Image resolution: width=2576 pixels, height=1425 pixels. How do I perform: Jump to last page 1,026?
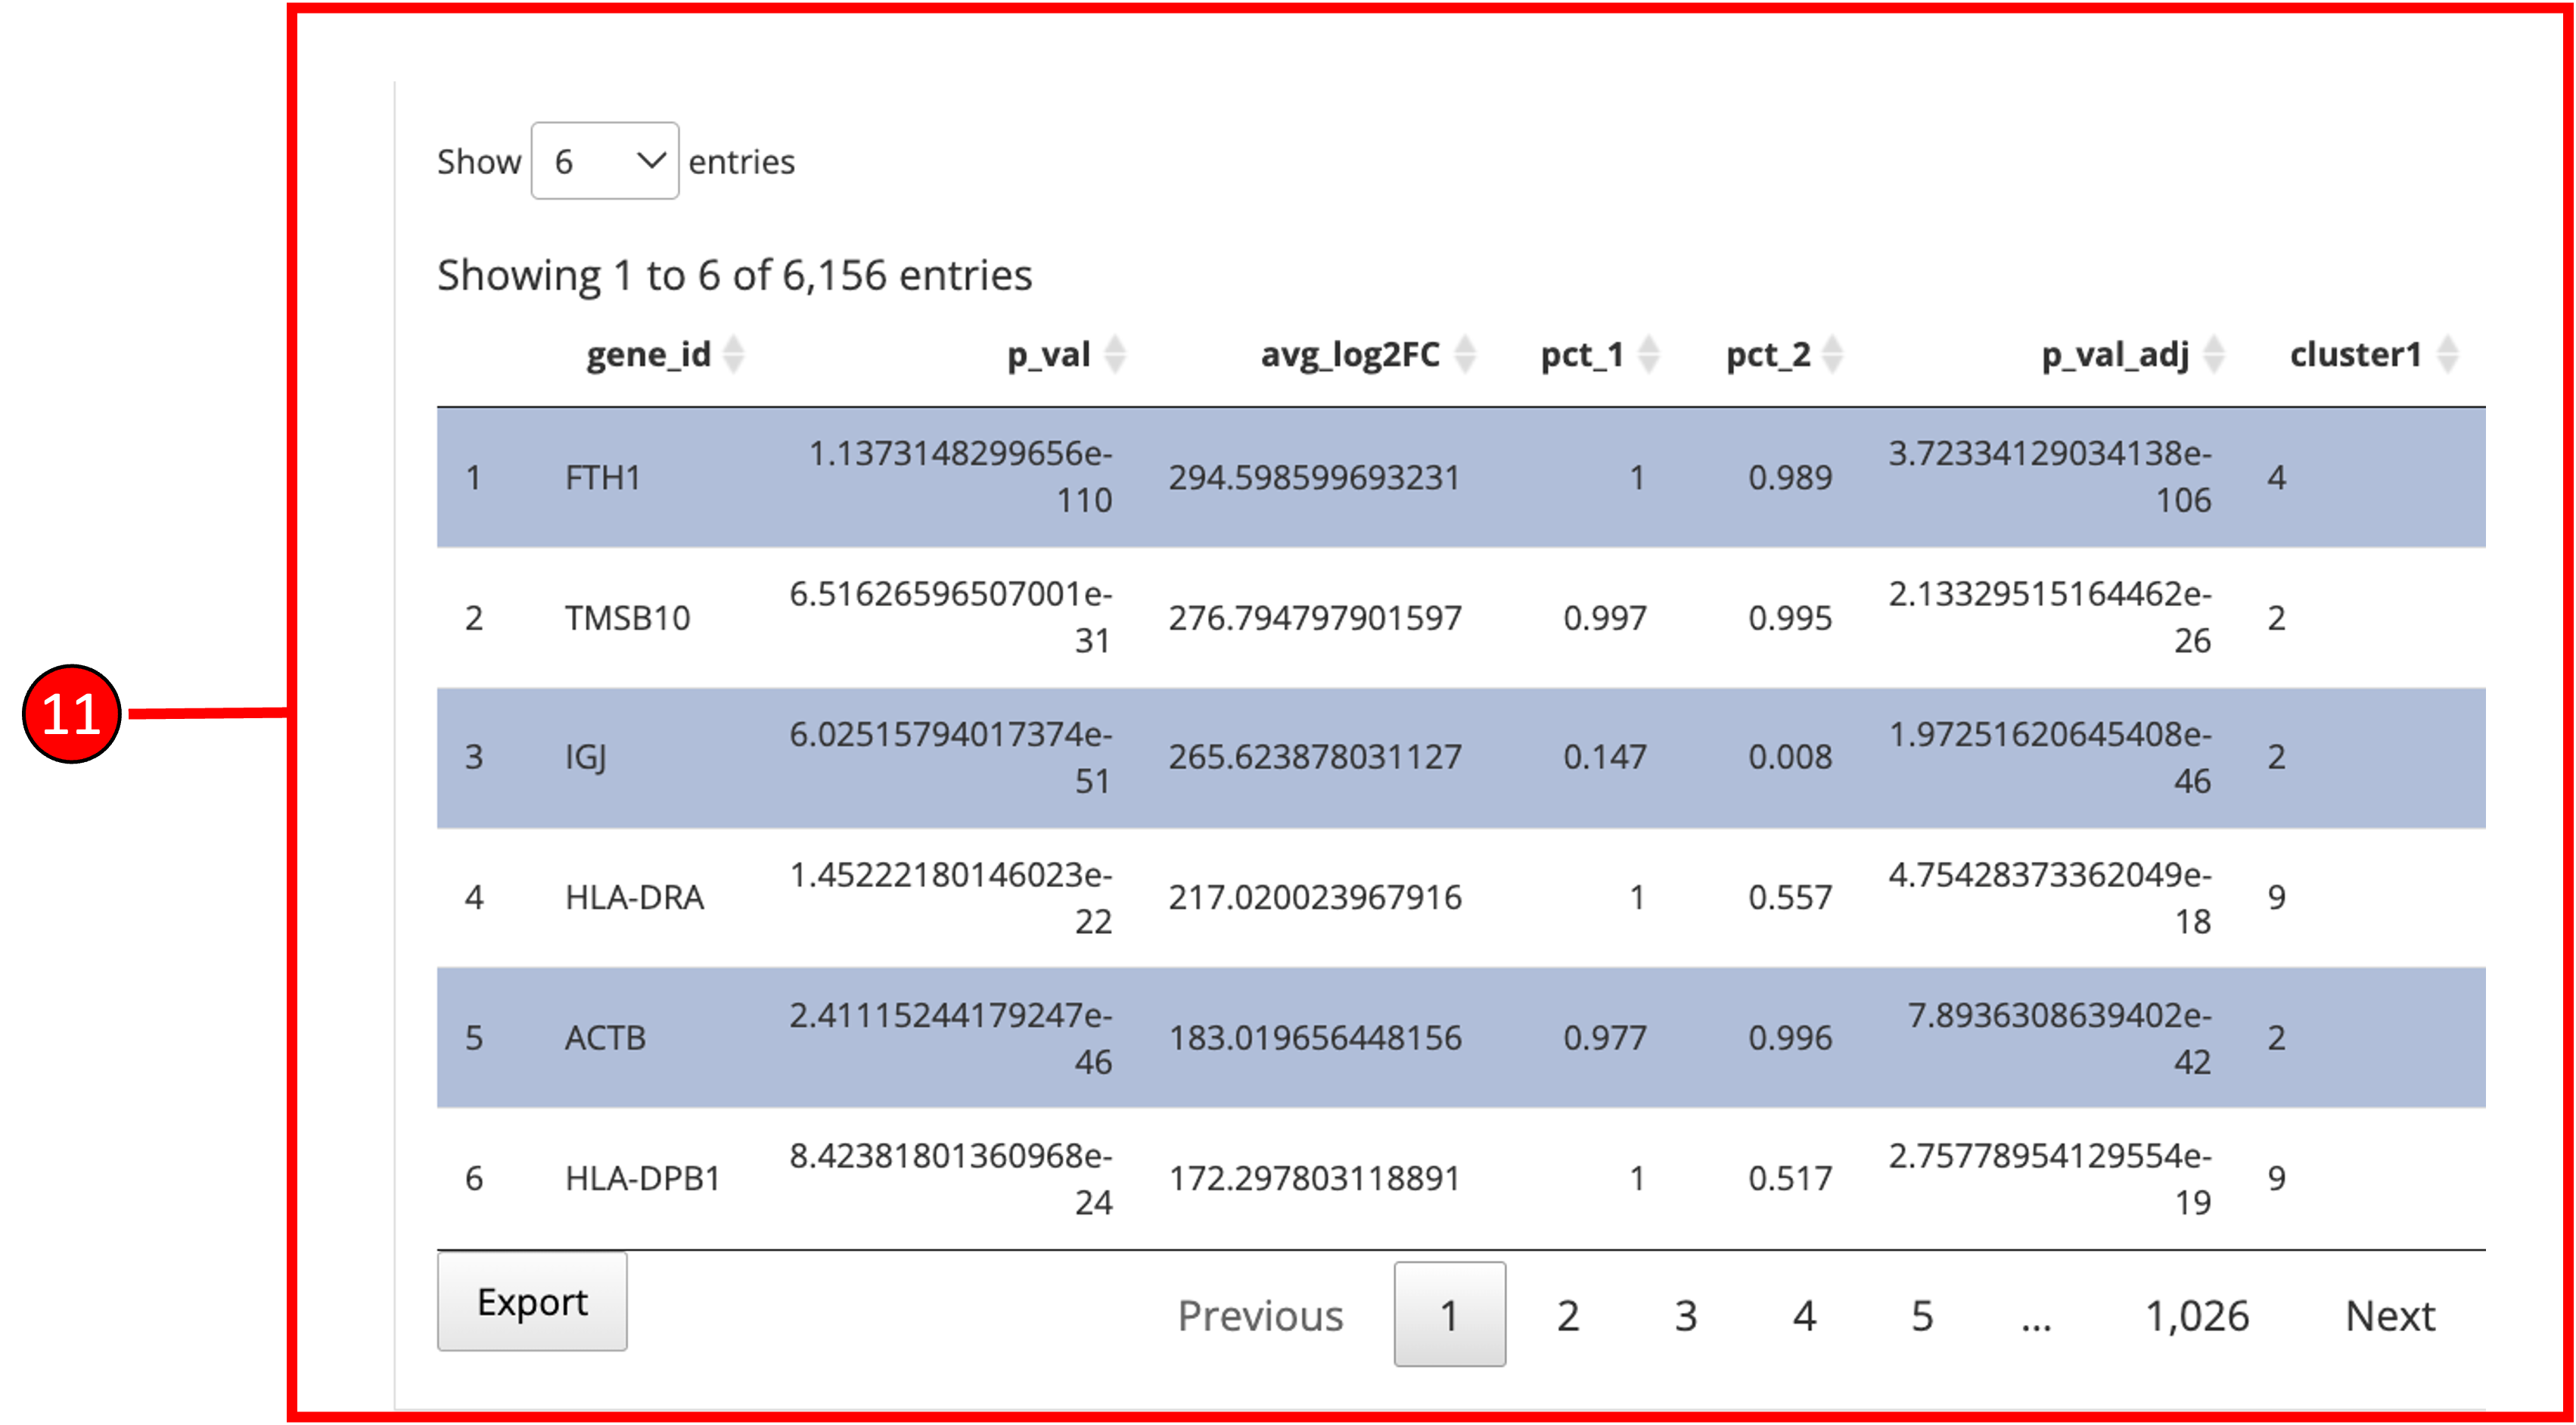[2196, 1315]
